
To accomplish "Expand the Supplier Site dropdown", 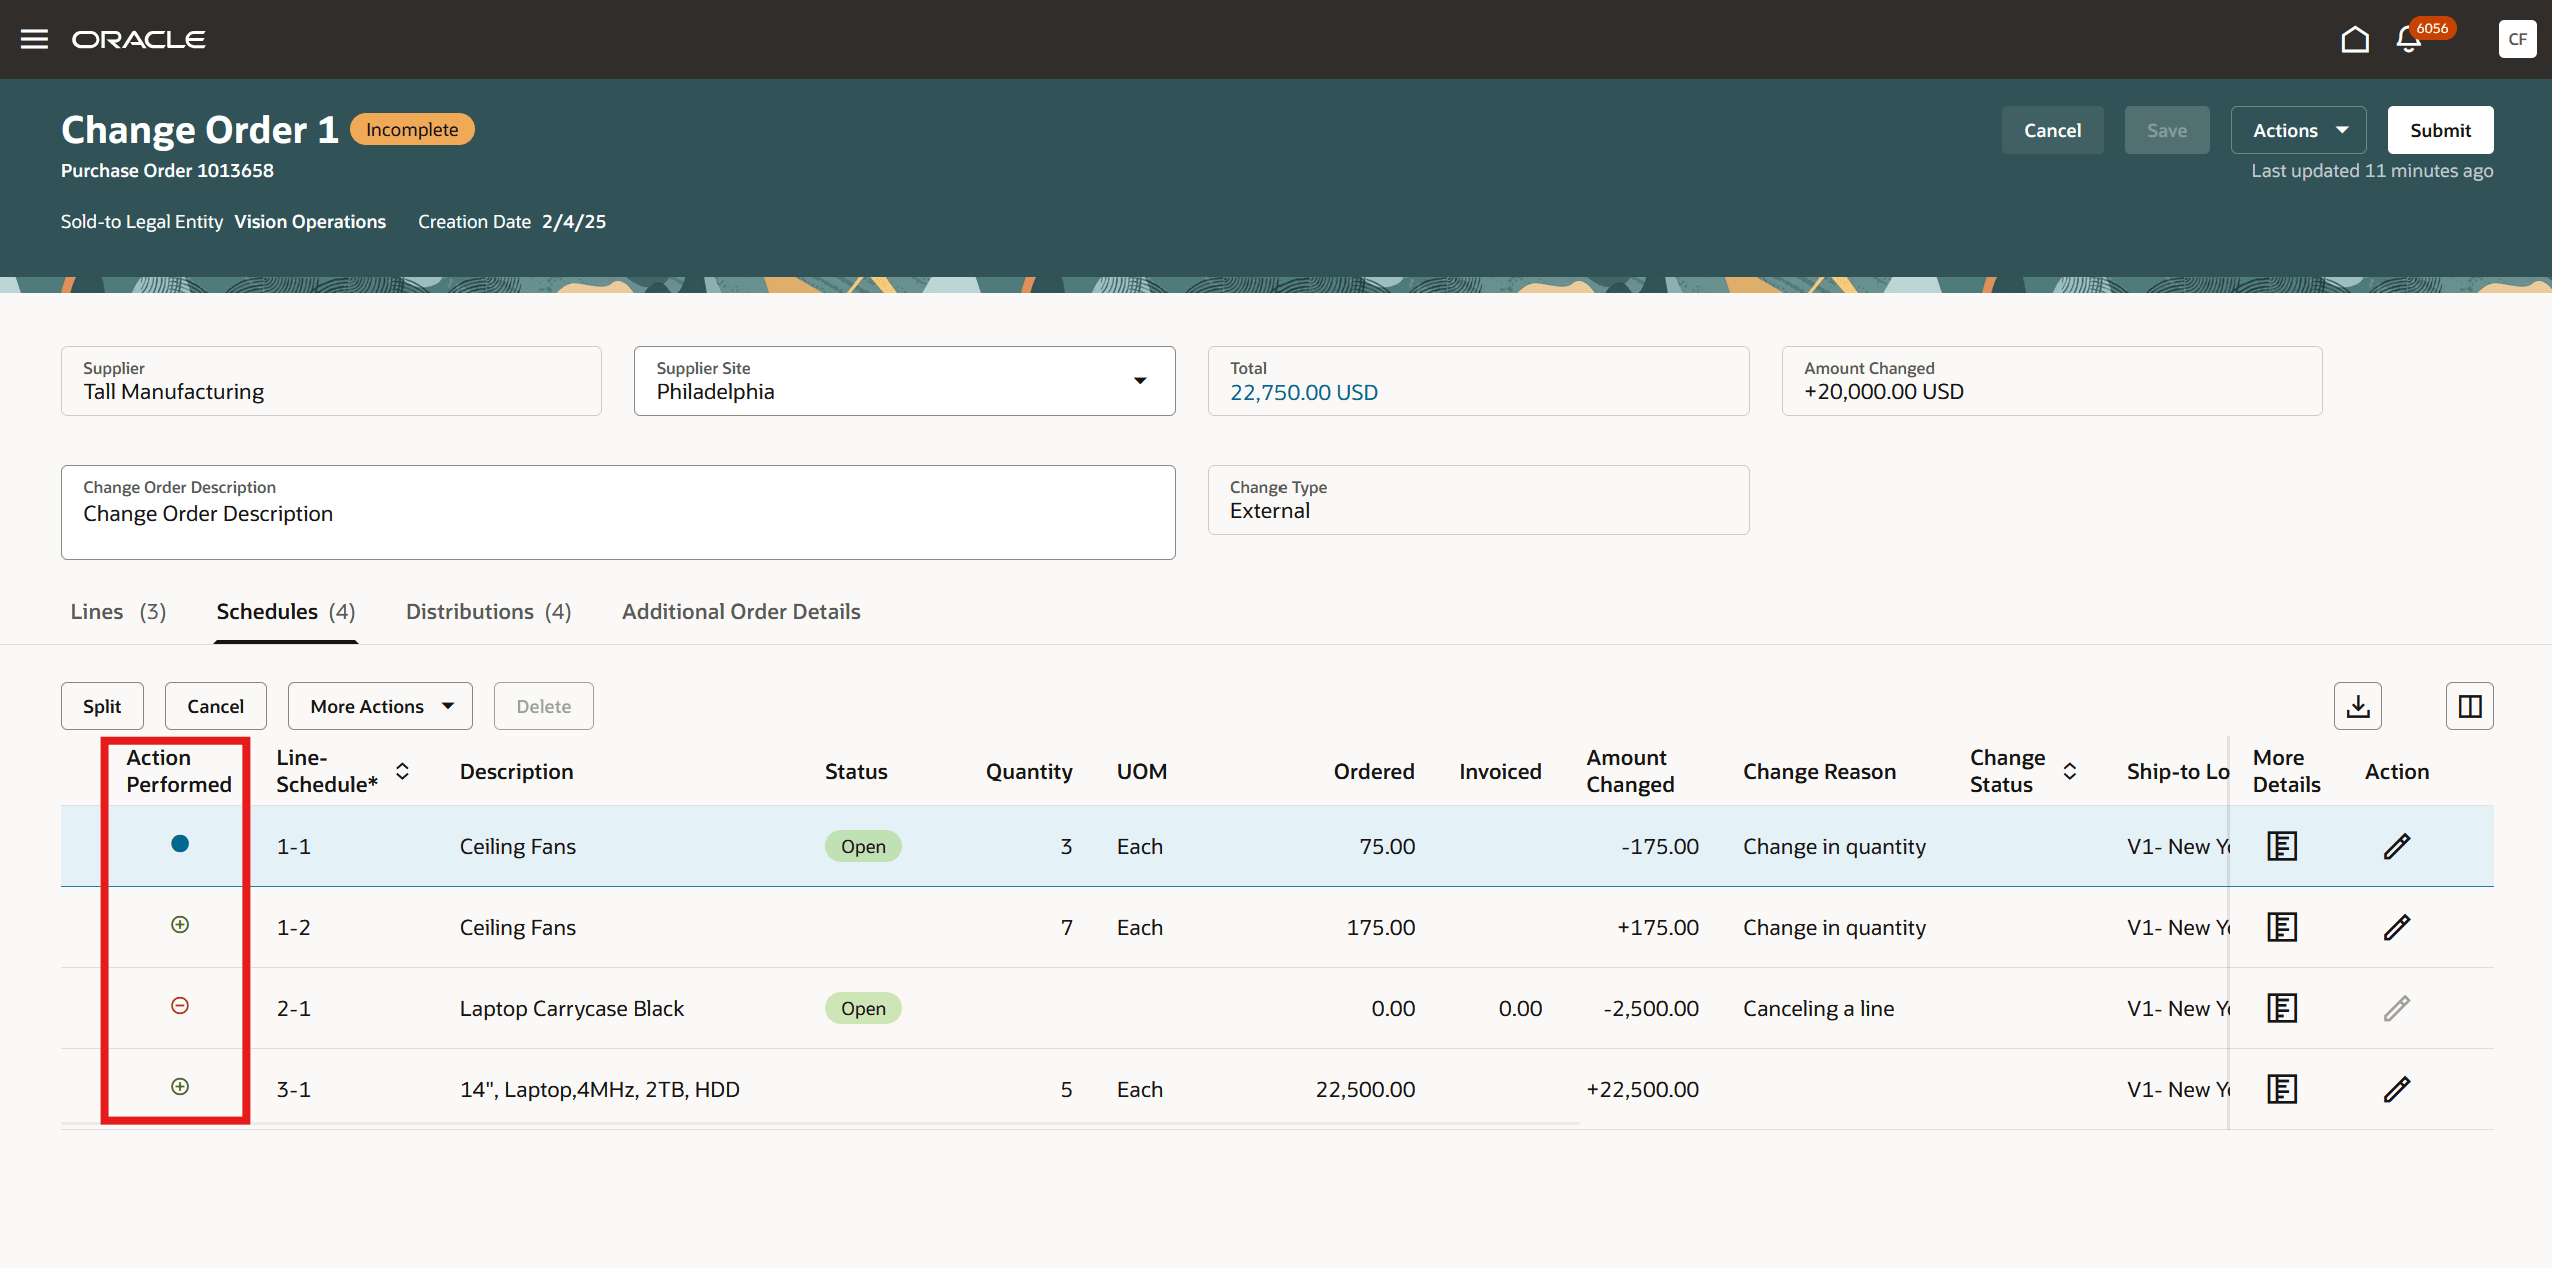I will point(1139,381).
